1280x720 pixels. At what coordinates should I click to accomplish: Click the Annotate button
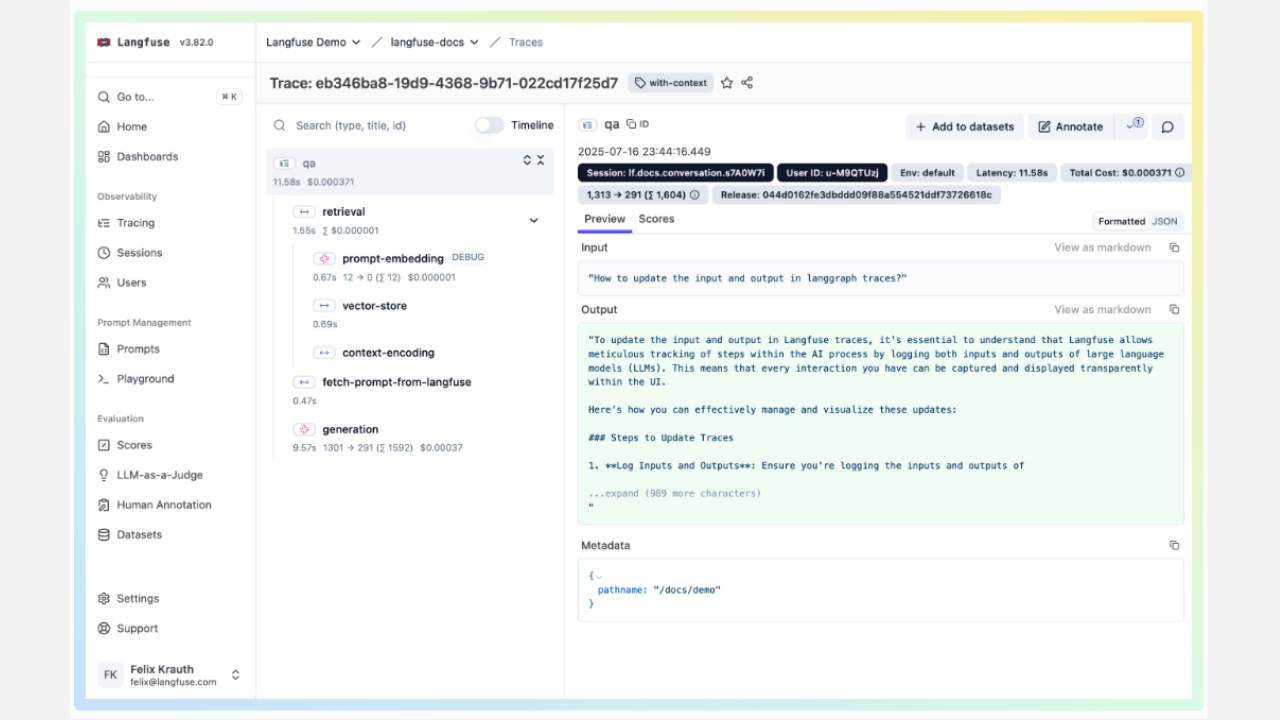tap(1070, 127)
